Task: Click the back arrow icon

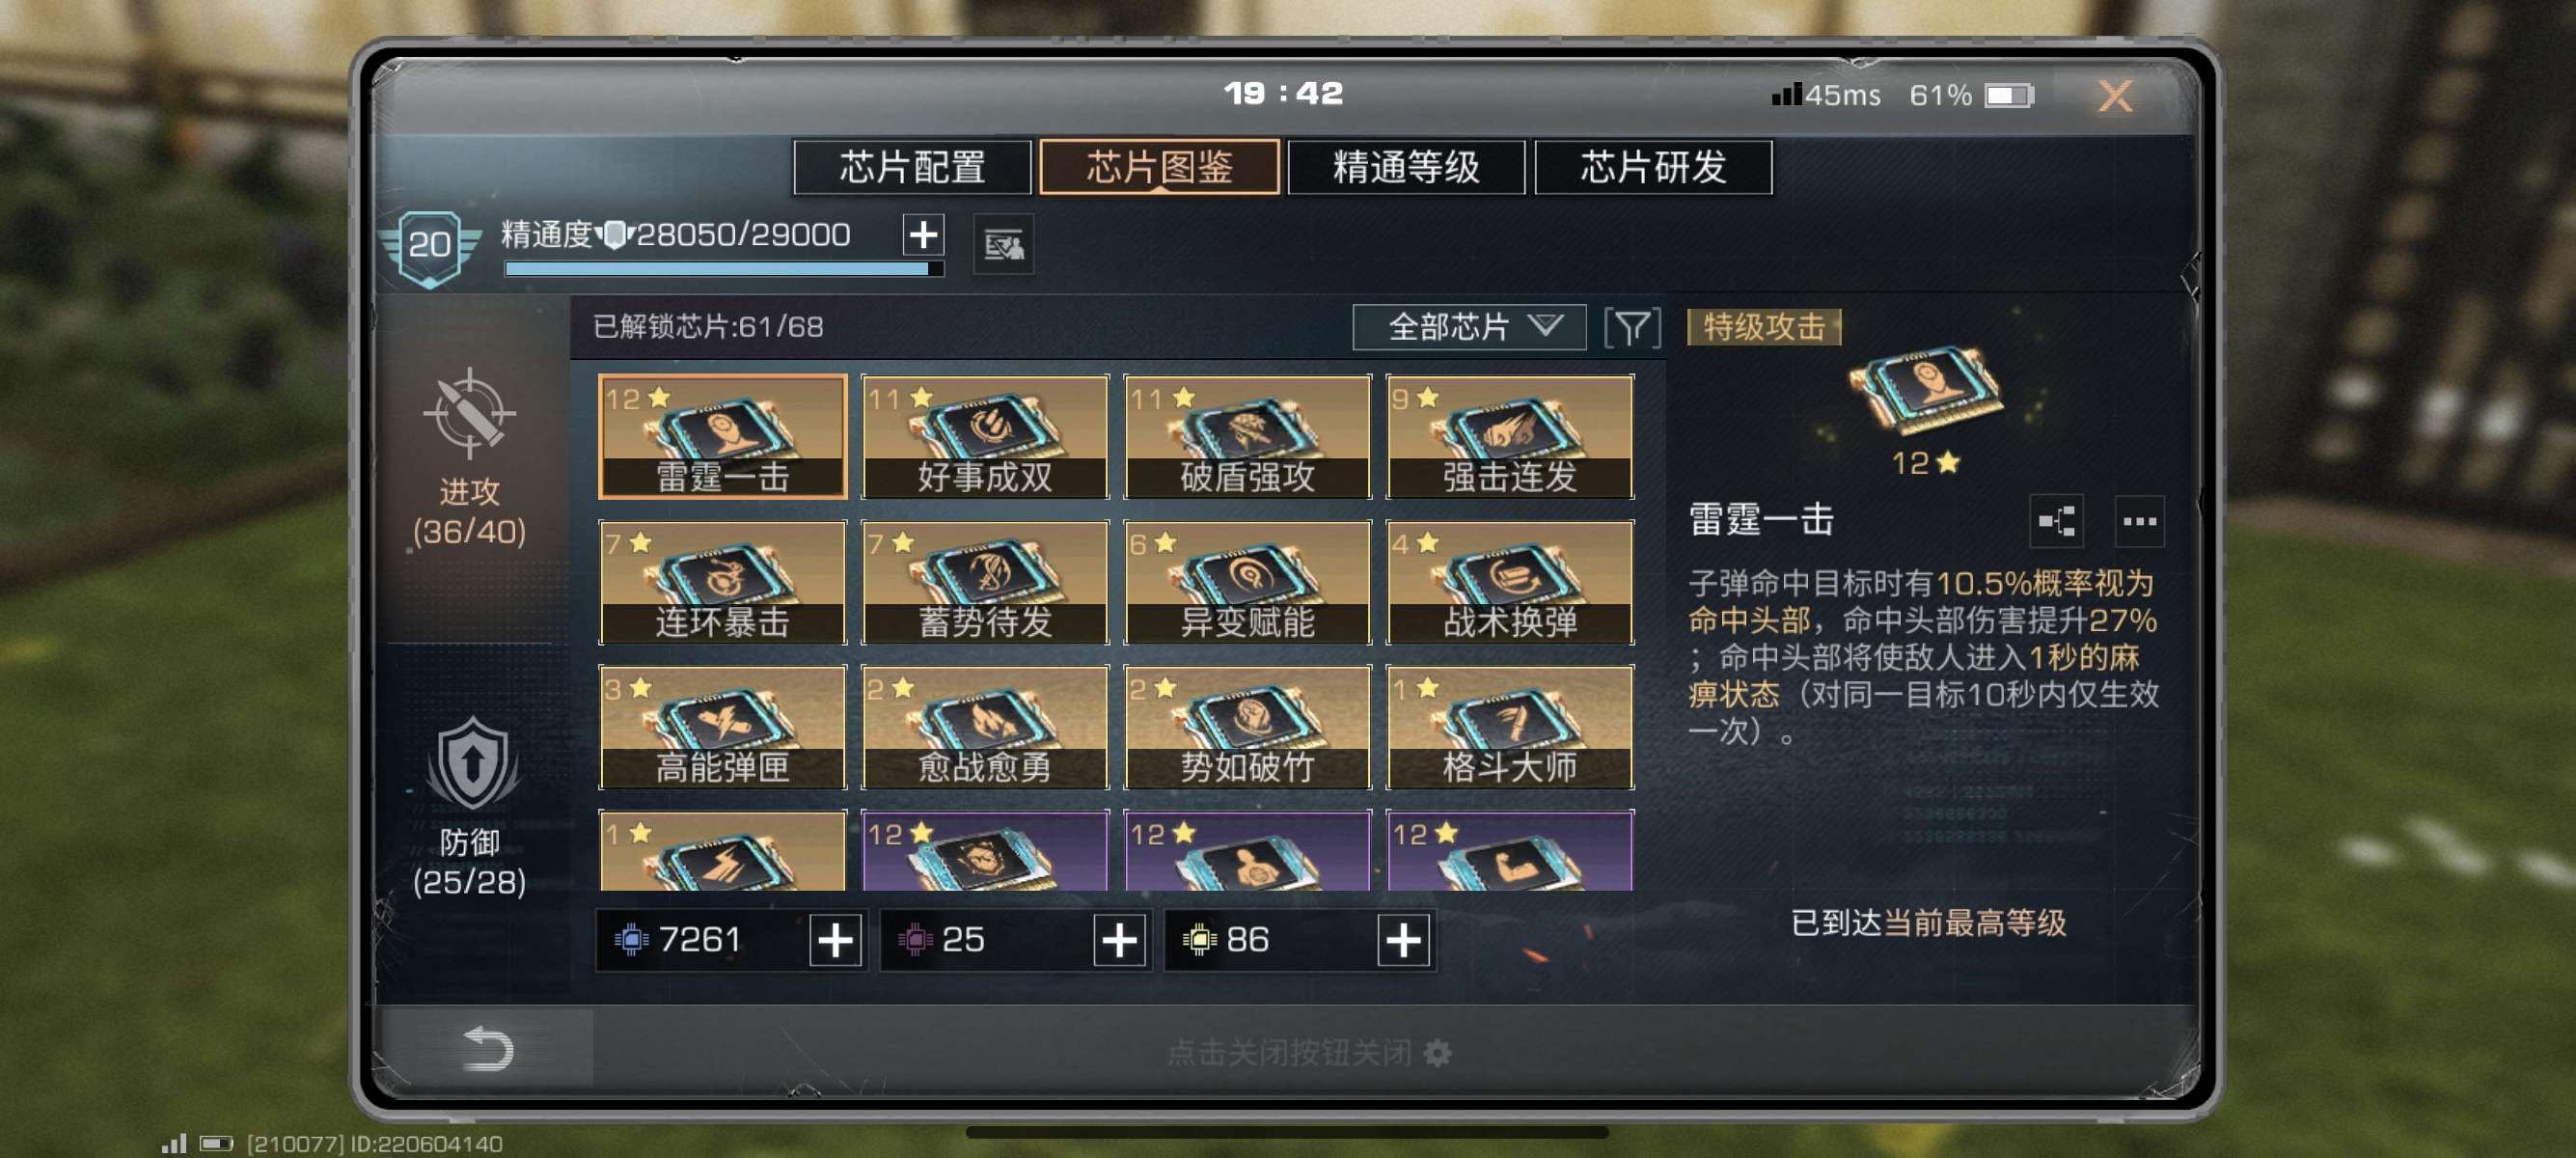Action: (487, 1047)
